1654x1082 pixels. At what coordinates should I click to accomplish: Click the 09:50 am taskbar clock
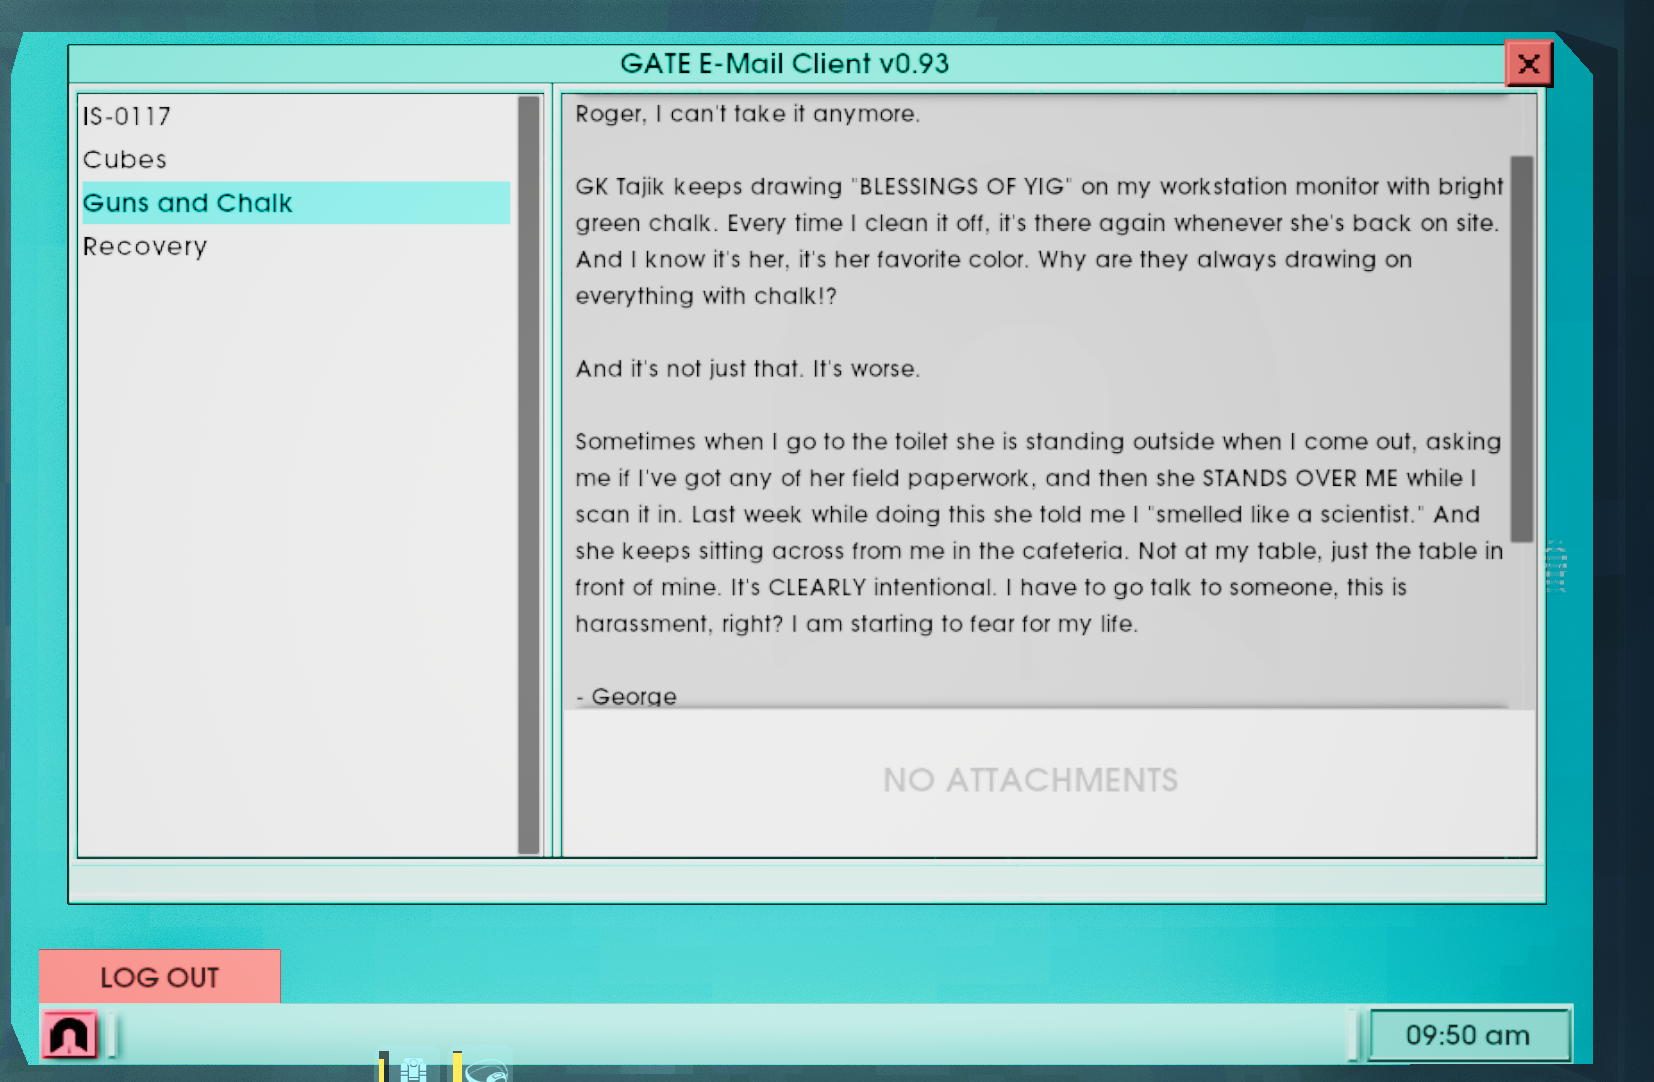[x=1468, y=1035]
